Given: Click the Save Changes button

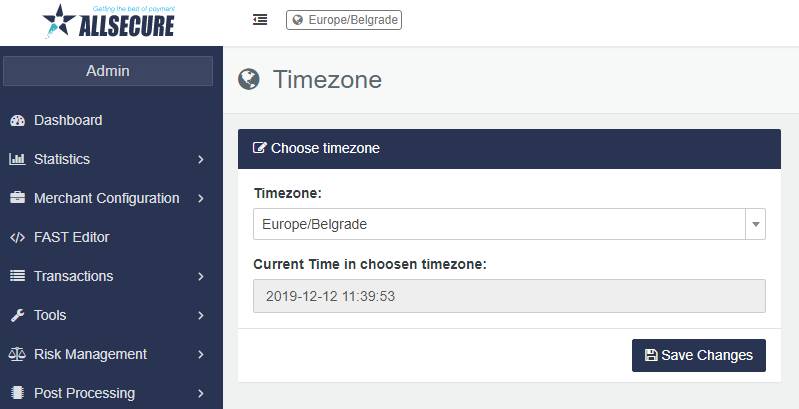Looking at the screenshot, I should (698, 355).
